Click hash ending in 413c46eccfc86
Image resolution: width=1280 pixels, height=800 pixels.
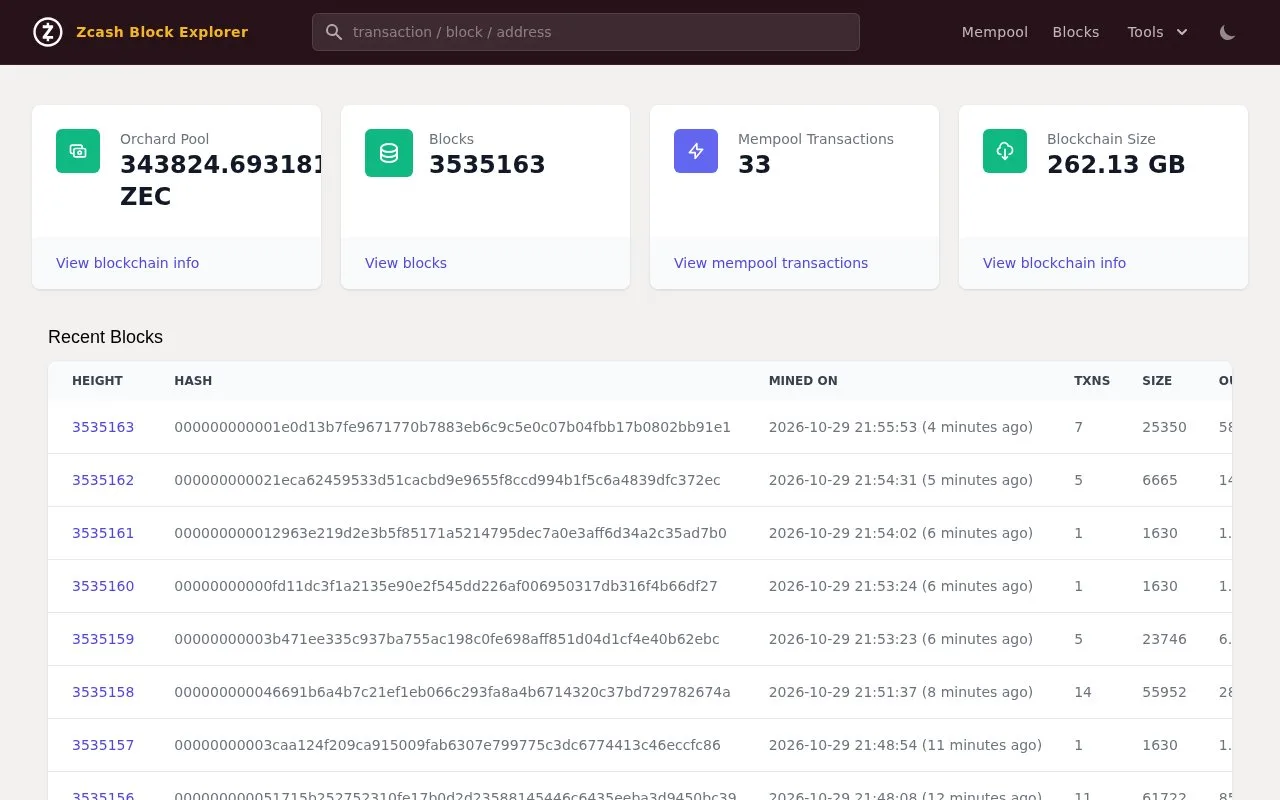coord(447,745)
